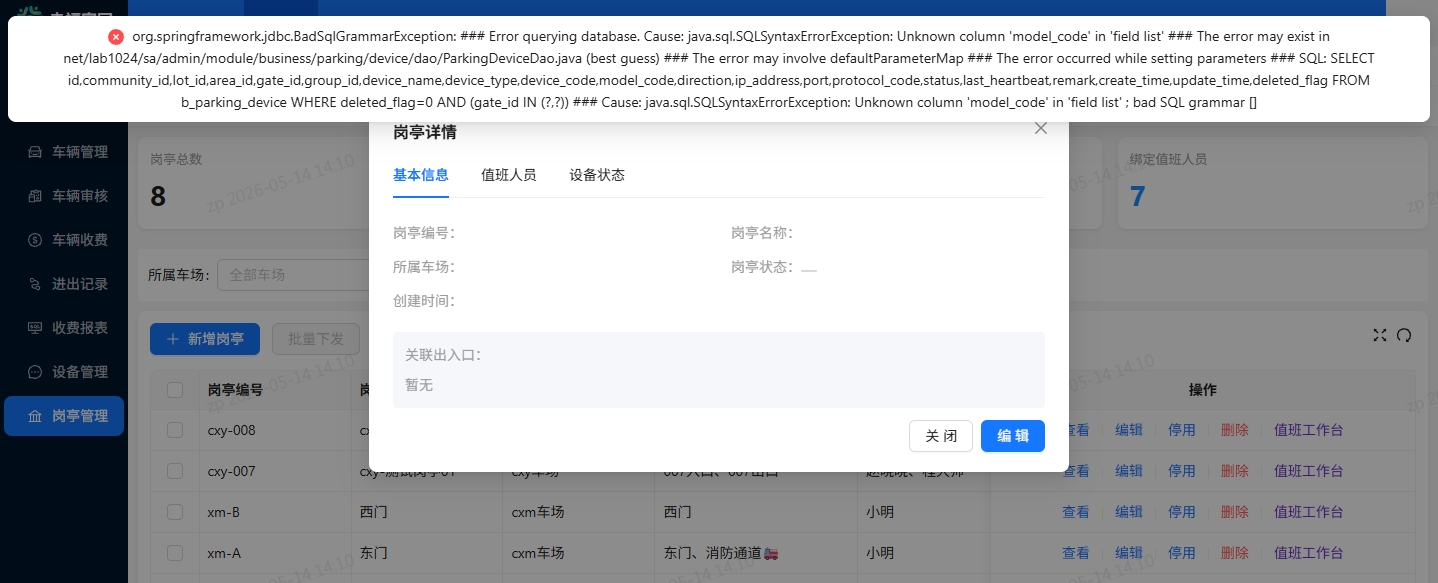
Task: Open the 所属车场 dropdown filter
Action: [x=294, y=275]
